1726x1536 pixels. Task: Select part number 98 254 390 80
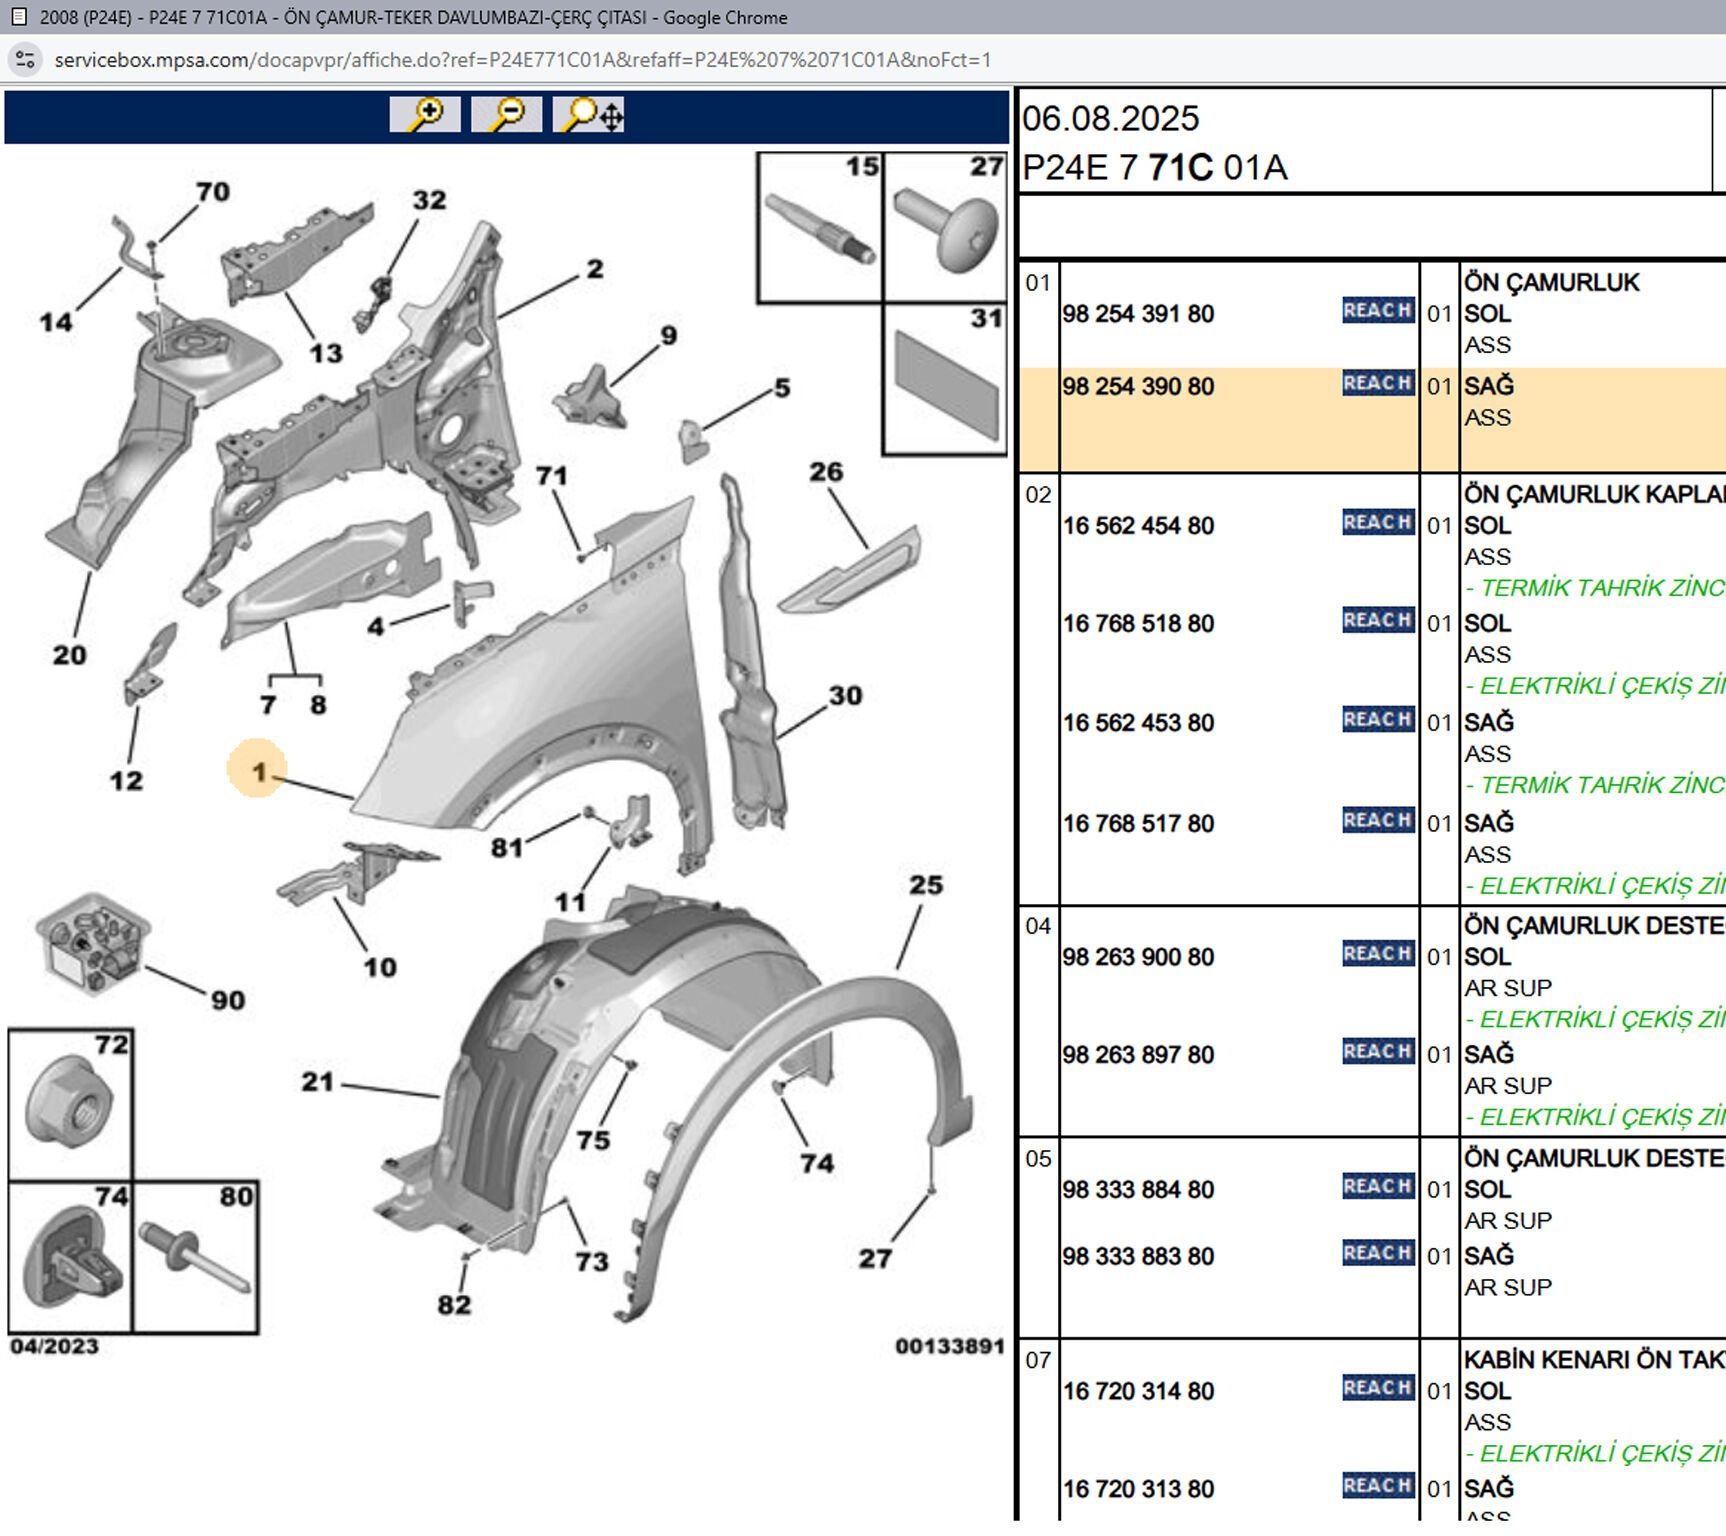point(1138,387)
